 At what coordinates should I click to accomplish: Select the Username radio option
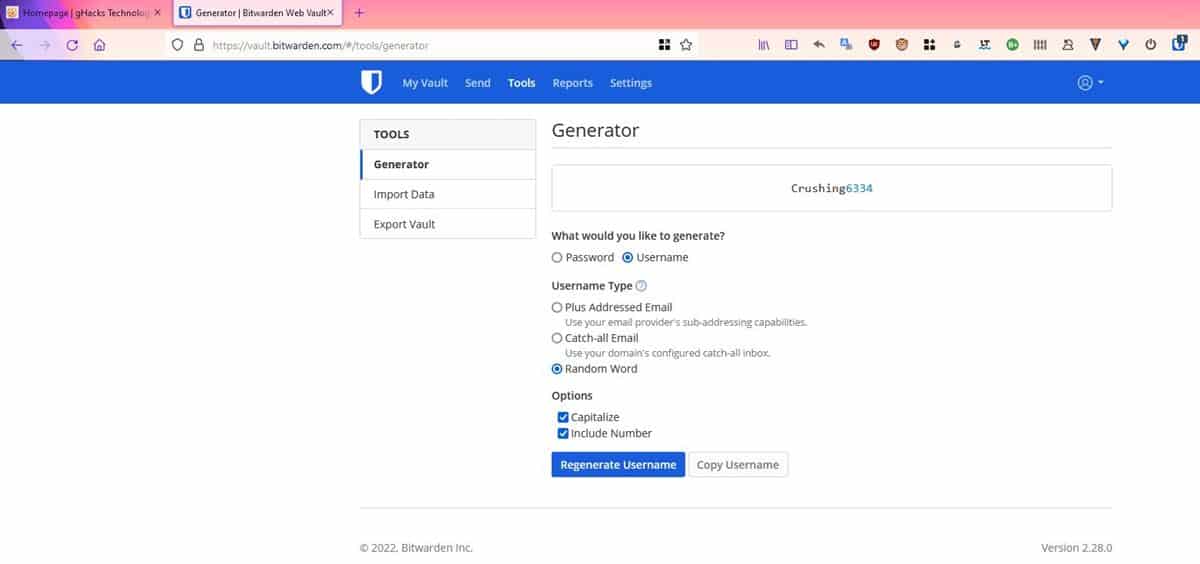[x=628, y=257]
